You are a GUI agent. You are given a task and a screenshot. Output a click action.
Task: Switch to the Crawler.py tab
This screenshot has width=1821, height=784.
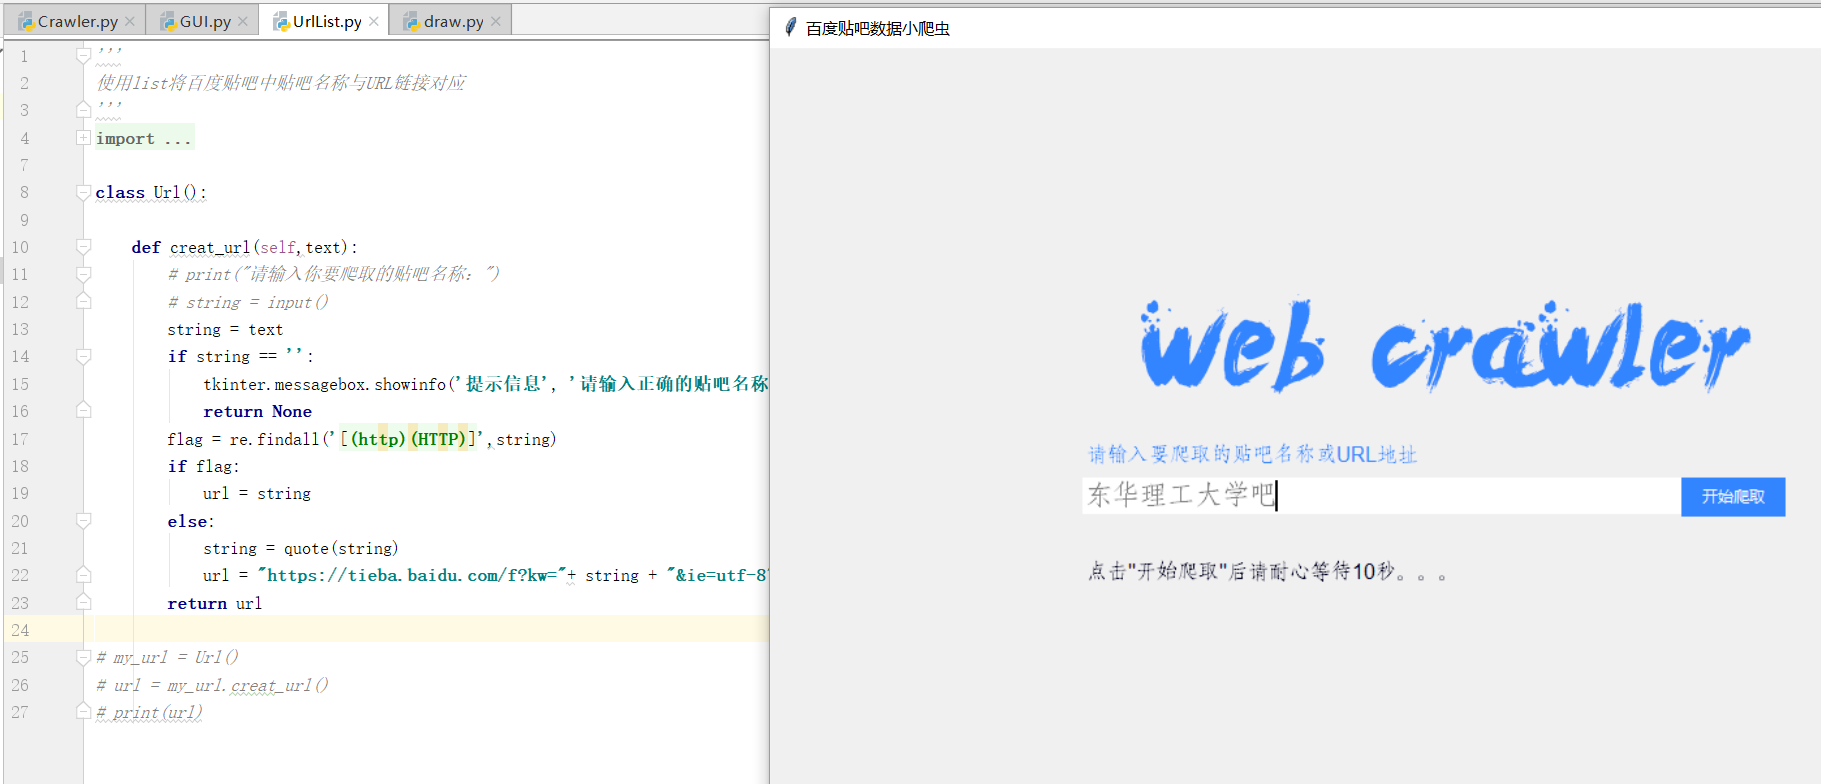pos(76,21)
